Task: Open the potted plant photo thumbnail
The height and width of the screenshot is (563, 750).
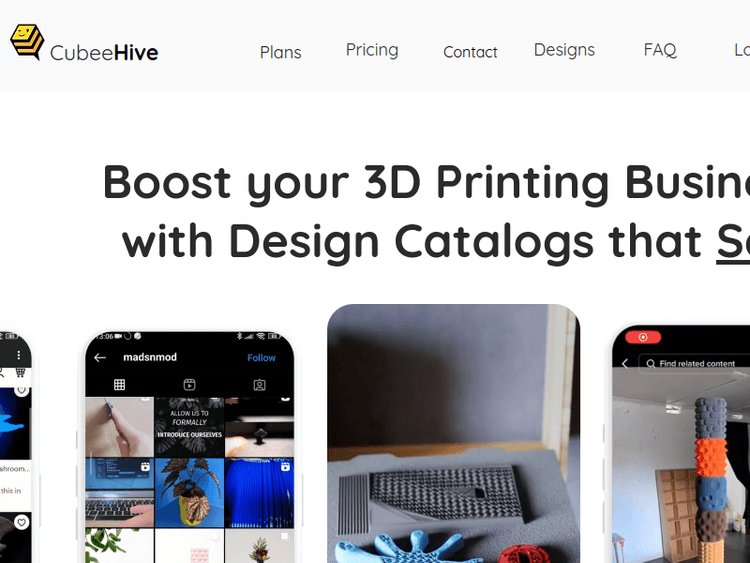Action: [x=189, y=493]
